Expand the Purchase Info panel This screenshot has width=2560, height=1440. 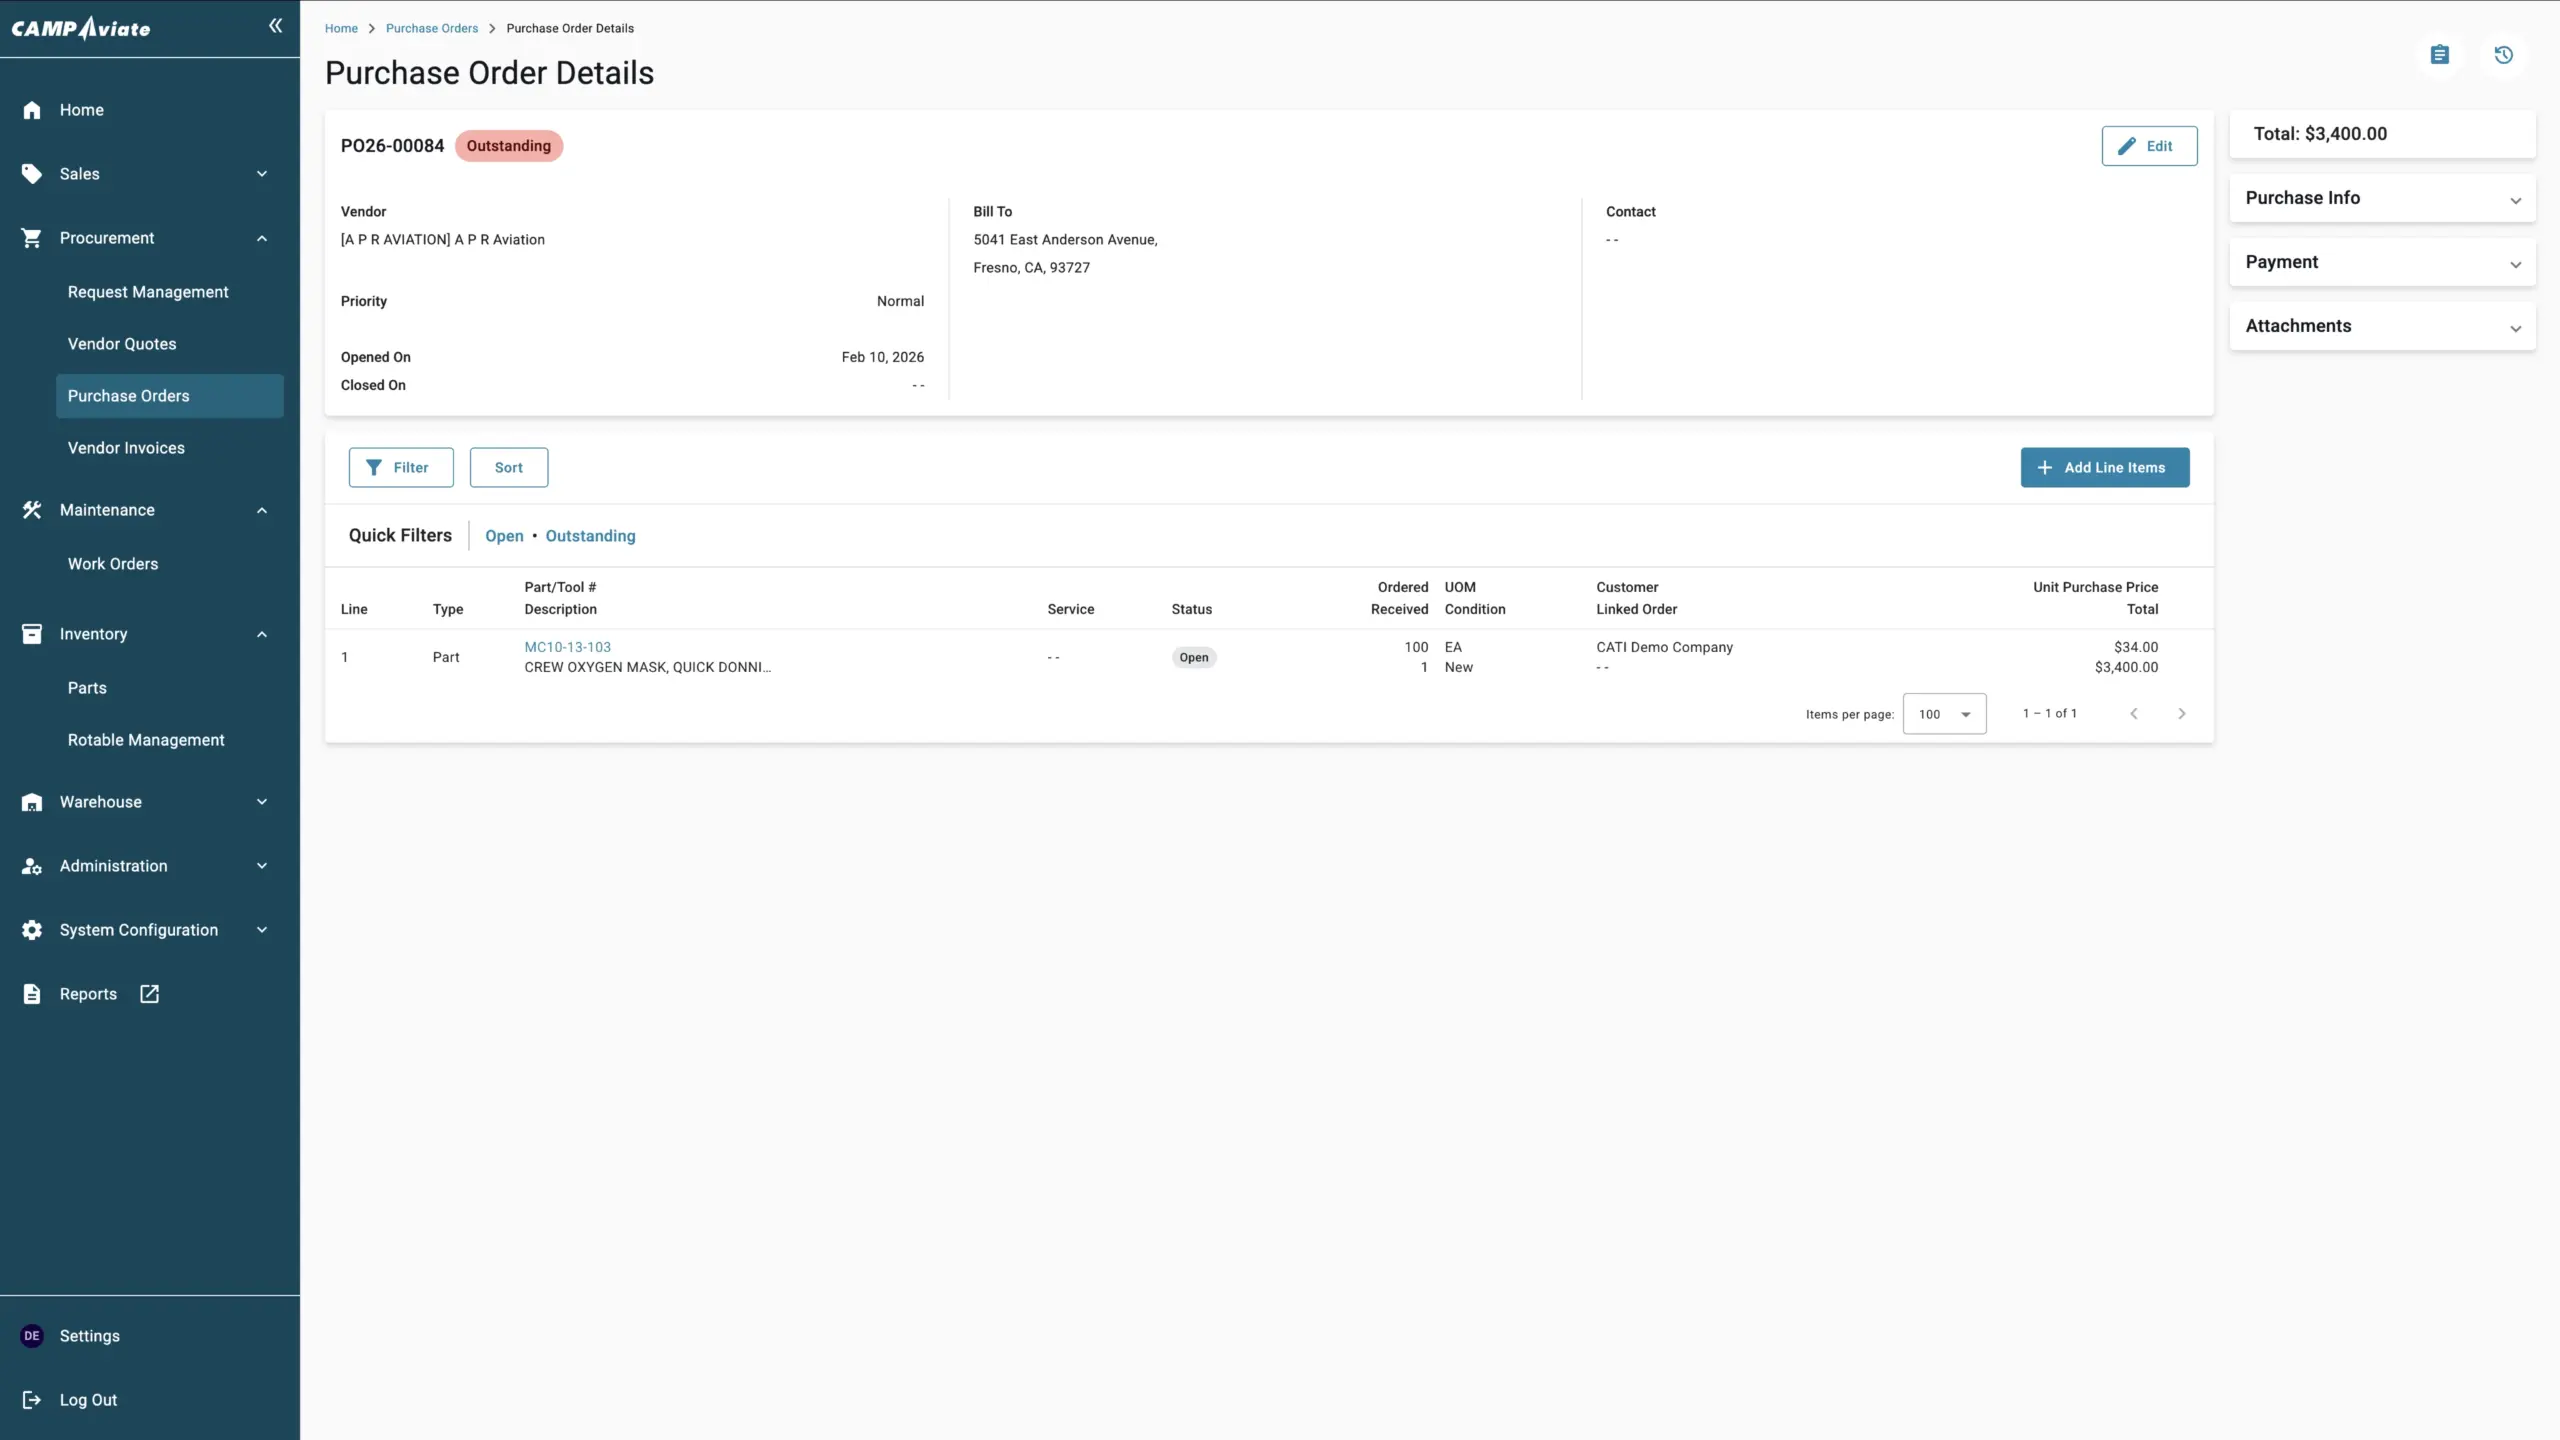click(2382, 198)
